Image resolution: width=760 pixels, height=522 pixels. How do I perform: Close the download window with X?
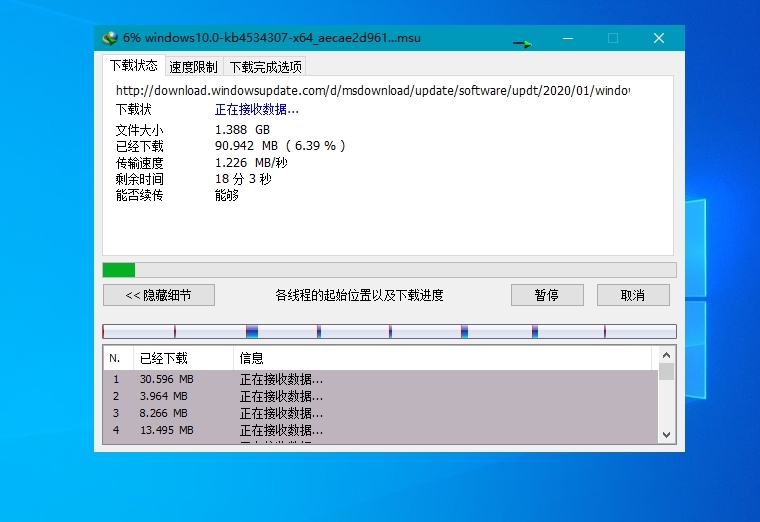pyautogui.click(x=658, y=38)
